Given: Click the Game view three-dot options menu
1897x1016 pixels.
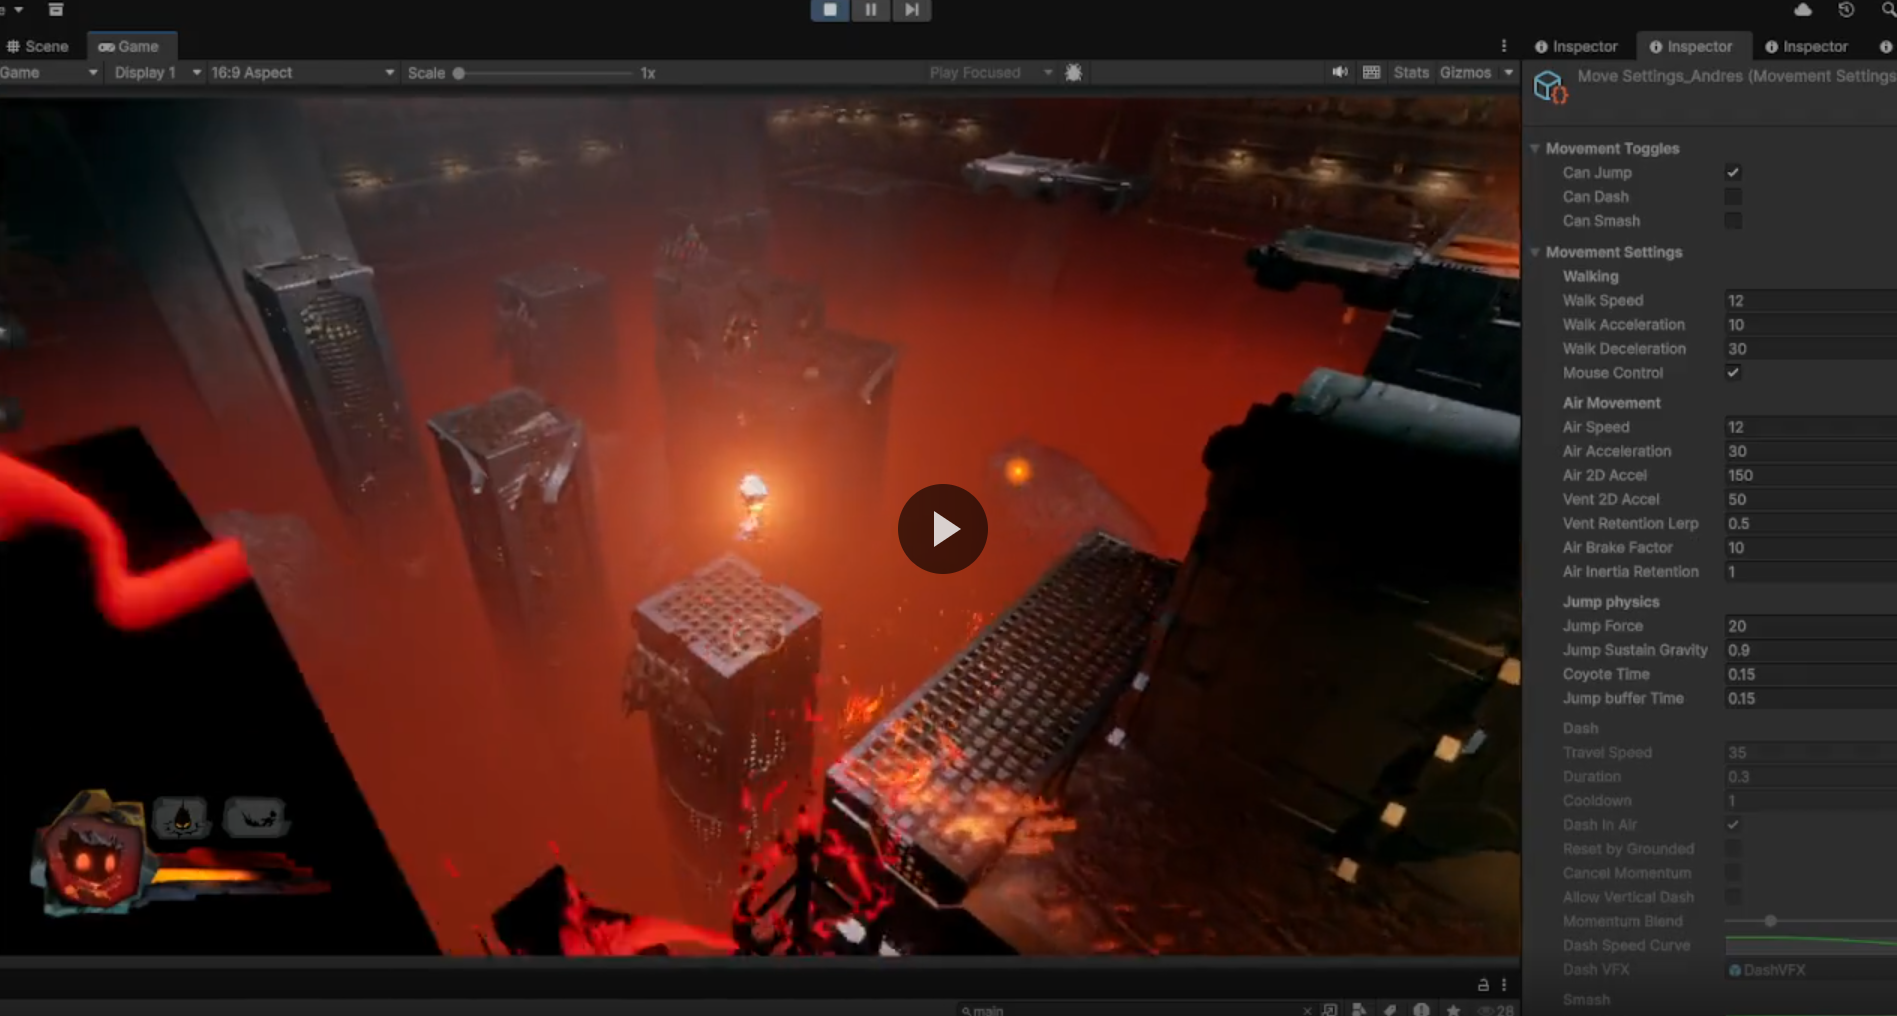Looking at the screenshot, I should [x=1504, y=46].
